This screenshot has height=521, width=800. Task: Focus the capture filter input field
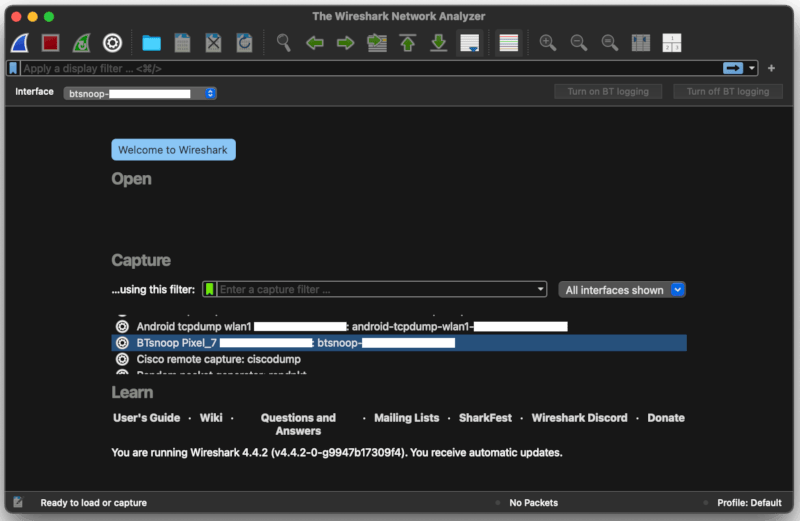376,289
